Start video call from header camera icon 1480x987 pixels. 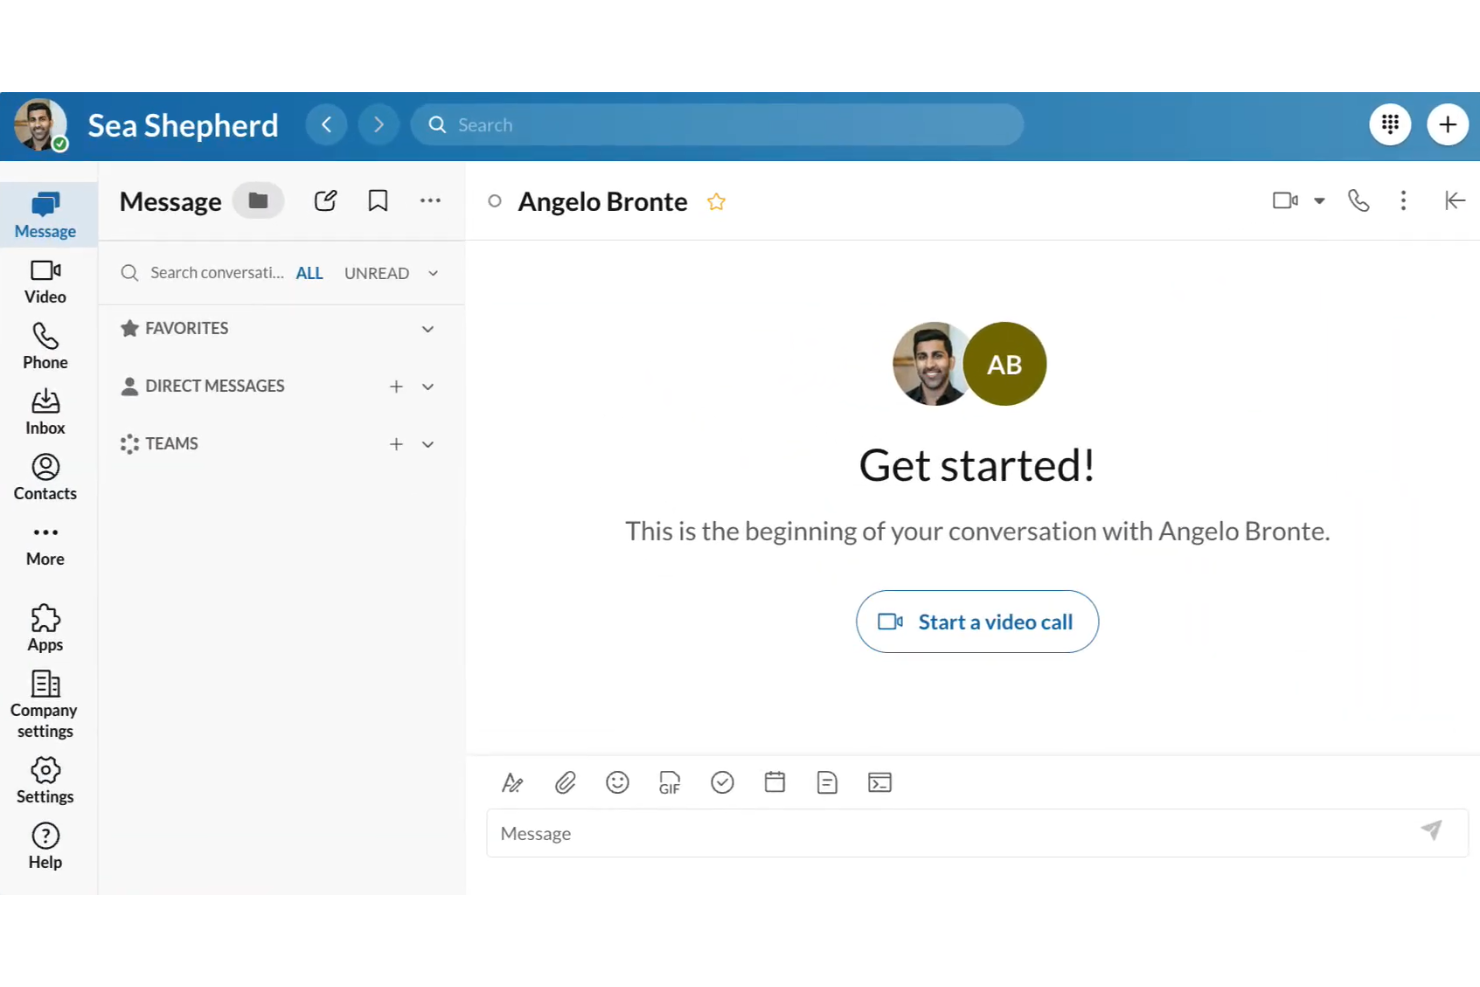point(1285,201)
